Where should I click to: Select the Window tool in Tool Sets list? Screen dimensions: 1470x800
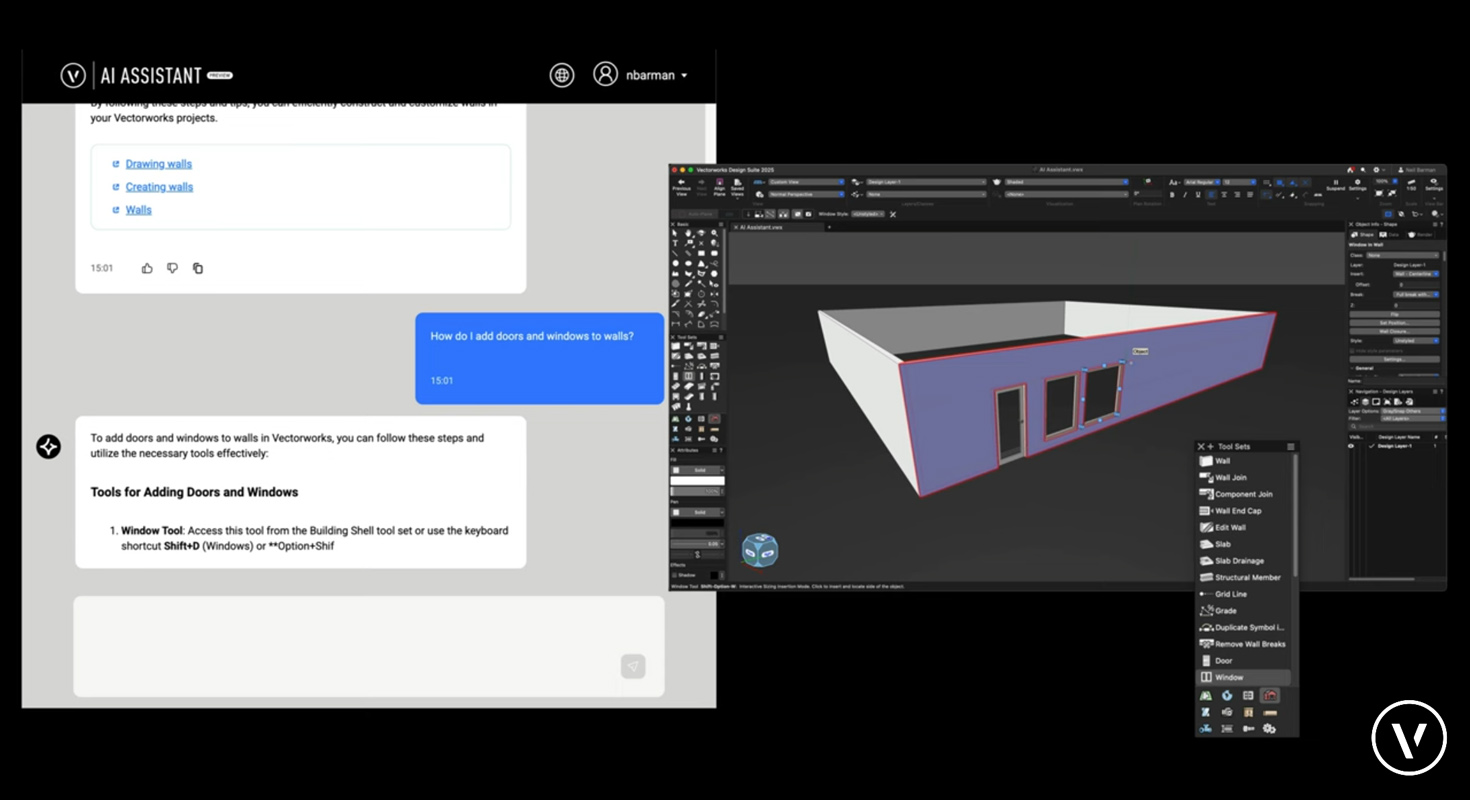(x=1229, y=677)
